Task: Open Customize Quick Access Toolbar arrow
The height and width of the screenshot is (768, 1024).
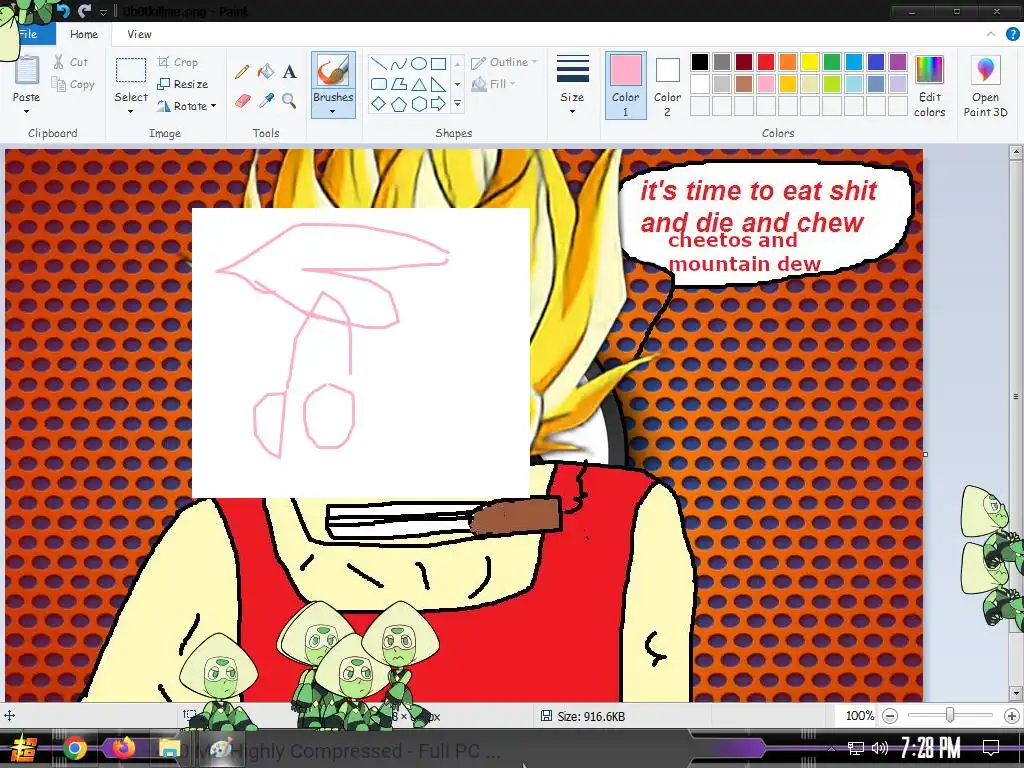Action: pyautogui.click(x=103, y=12)
